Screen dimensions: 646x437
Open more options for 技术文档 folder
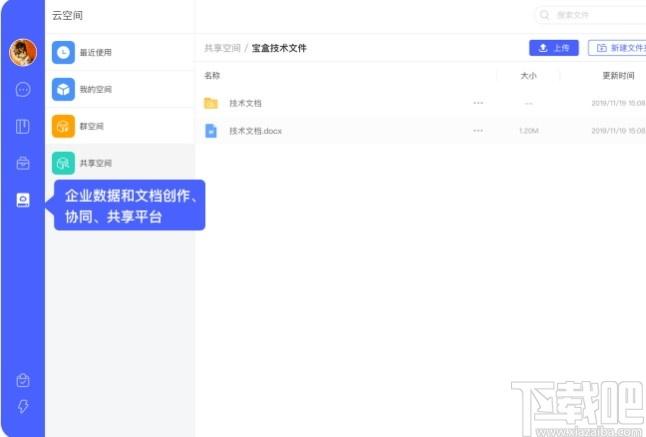click(478, 103)
